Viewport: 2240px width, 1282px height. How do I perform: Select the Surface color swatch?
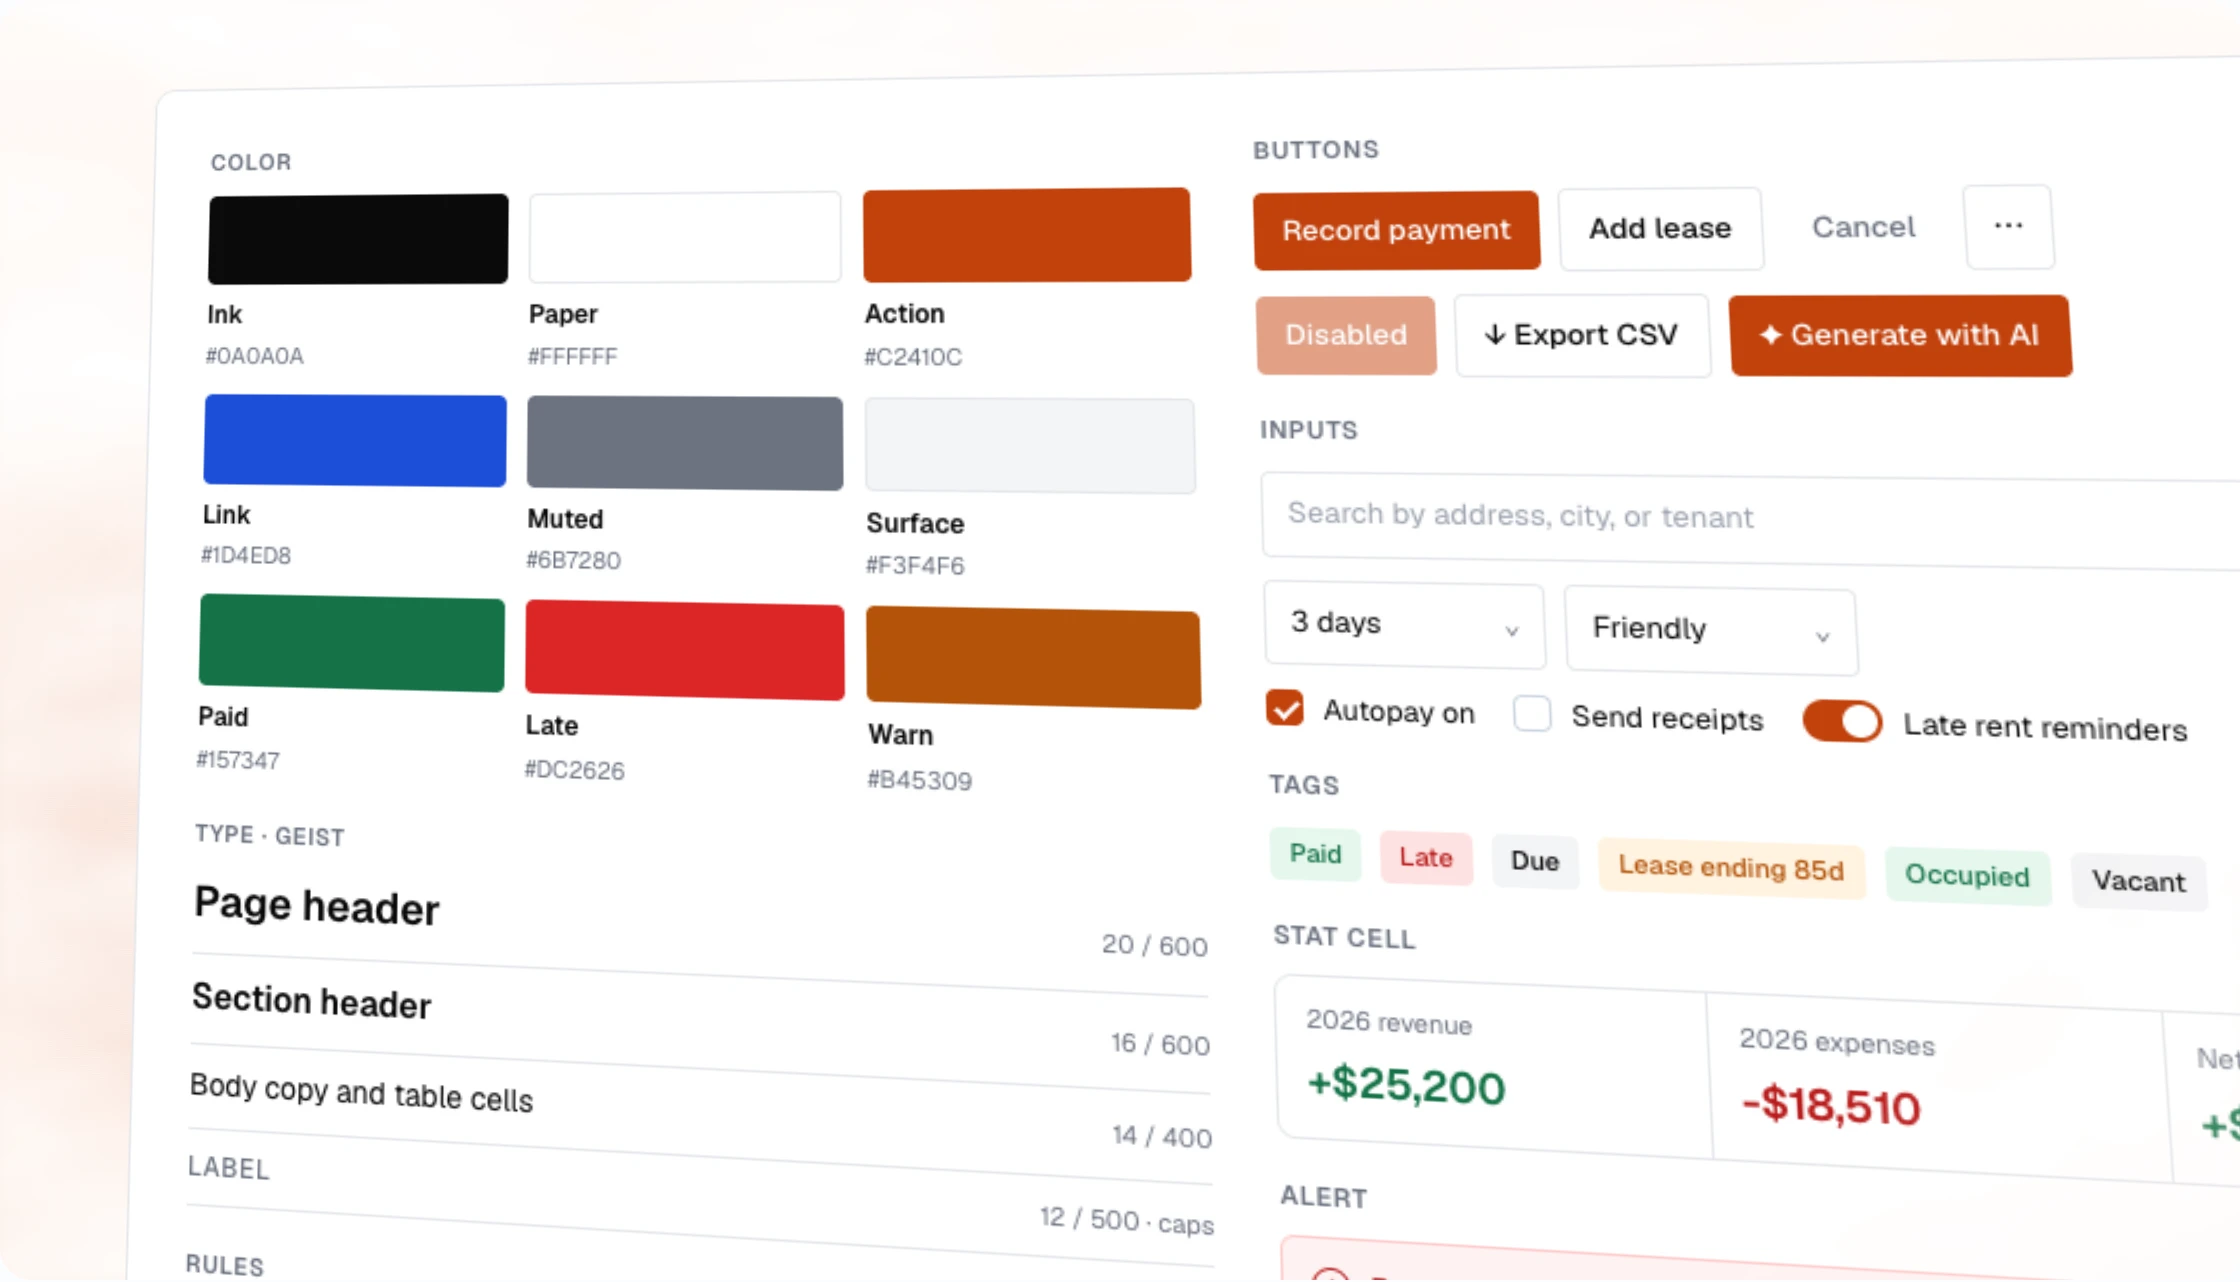1030,446
